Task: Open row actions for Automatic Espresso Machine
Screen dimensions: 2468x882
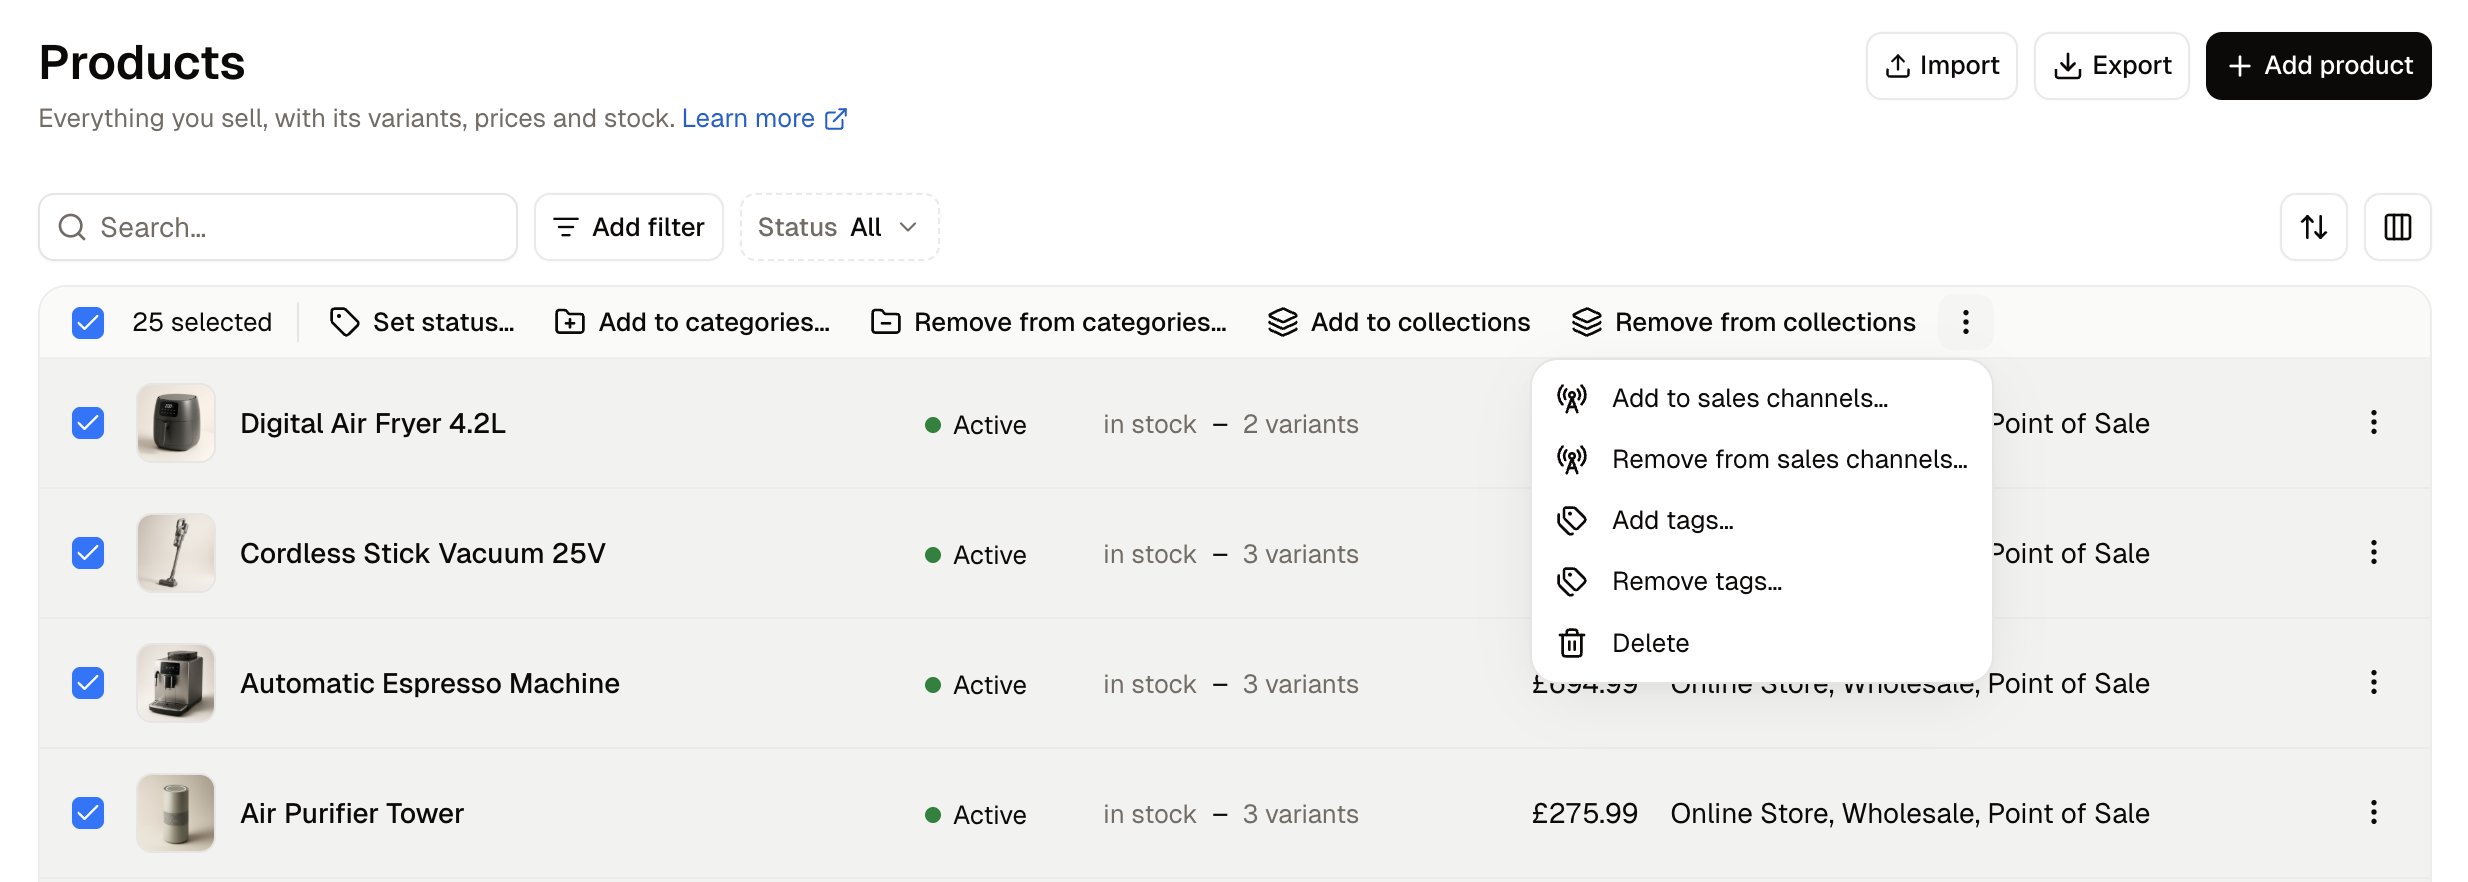Action: [x=2373, y=683]
